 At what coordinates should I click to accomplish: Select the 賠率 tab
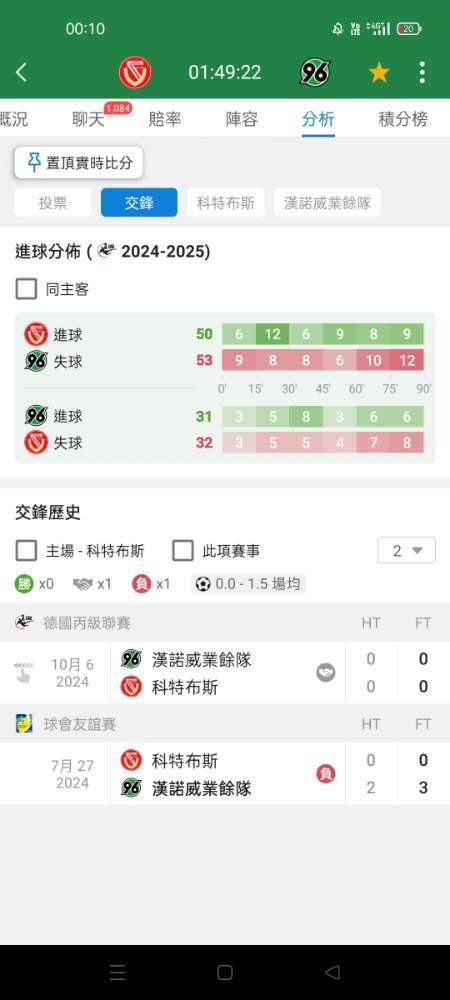165,119
